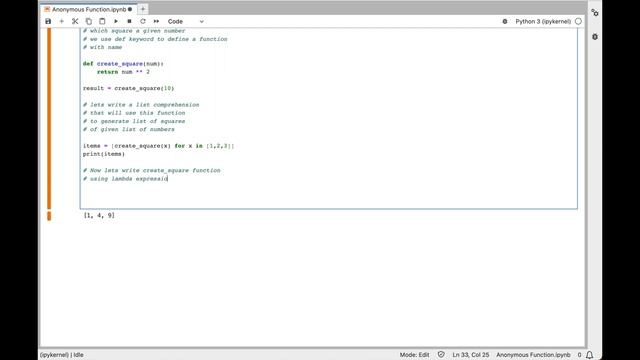This screenshot has width=640, height=360.
Task: Restart kernel and run all cells
Action: coord(156,21)
